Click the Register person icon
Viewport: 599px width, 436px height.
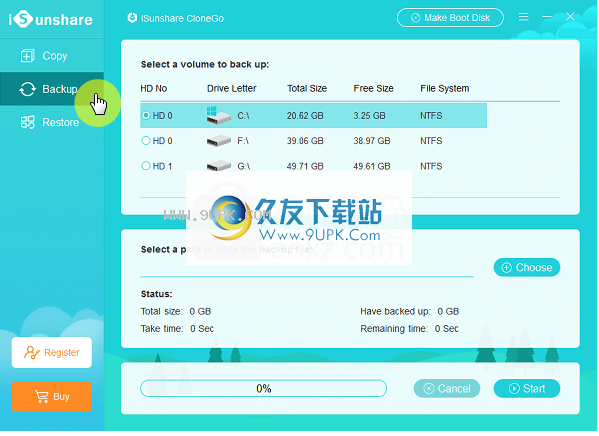point(31,352)
